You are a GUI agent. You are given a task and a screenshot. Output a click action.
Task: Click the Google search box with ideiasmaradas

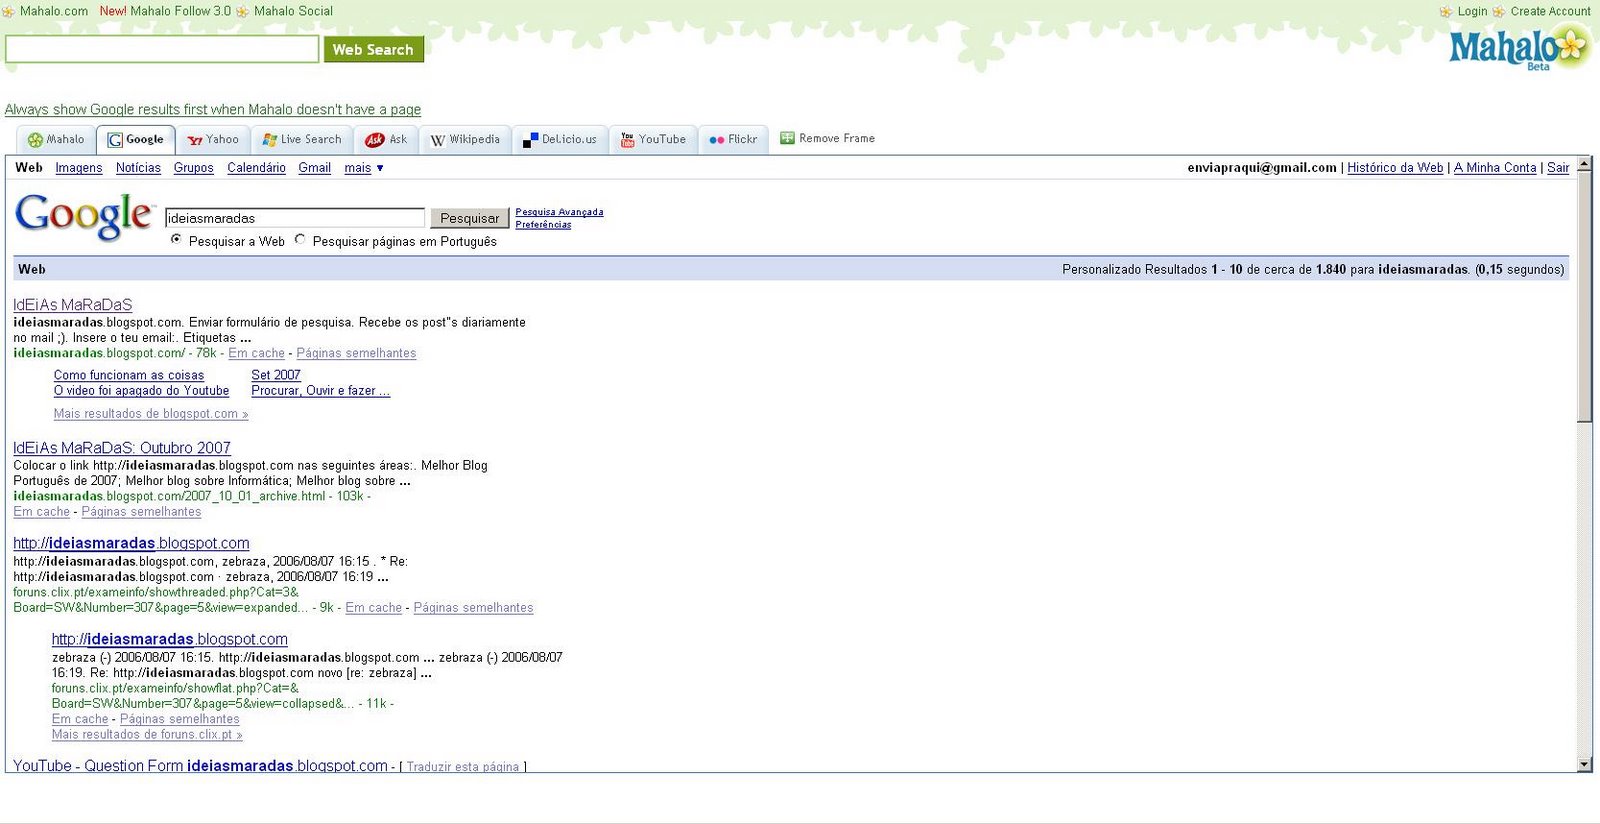coord(295,218)
